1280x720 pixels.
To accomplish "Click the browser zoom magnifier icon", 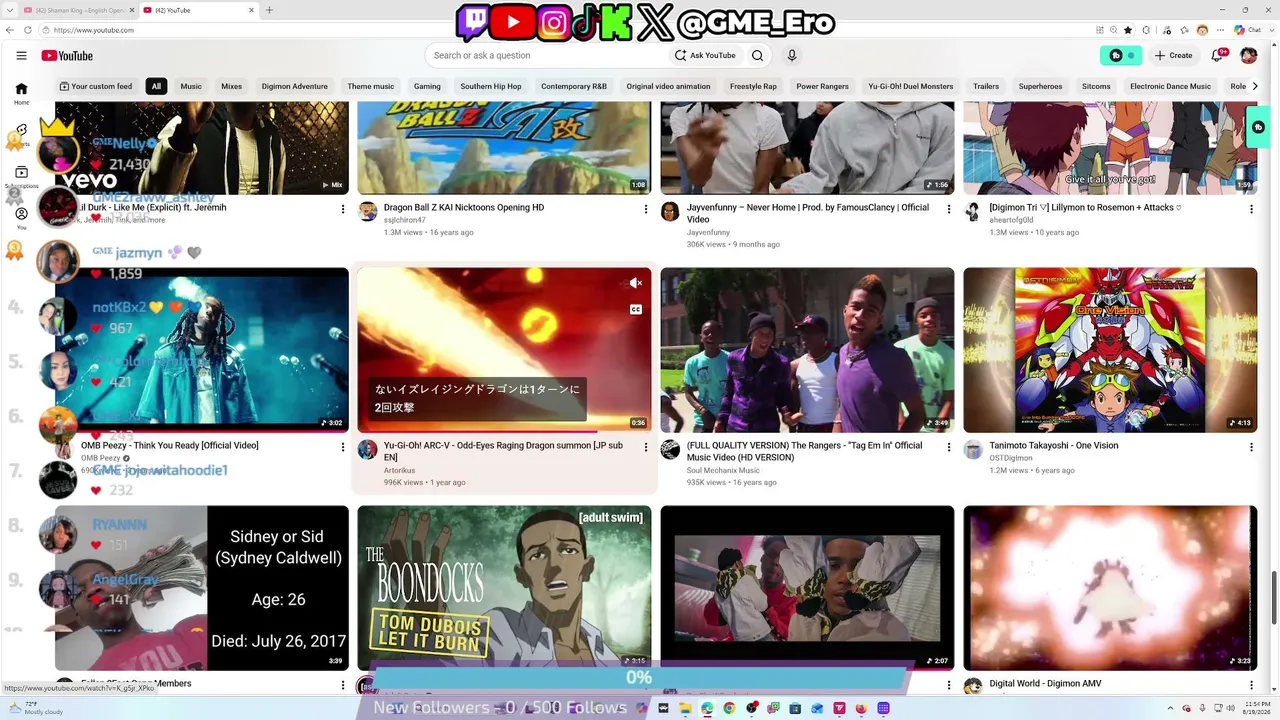I will [1113, 30].
